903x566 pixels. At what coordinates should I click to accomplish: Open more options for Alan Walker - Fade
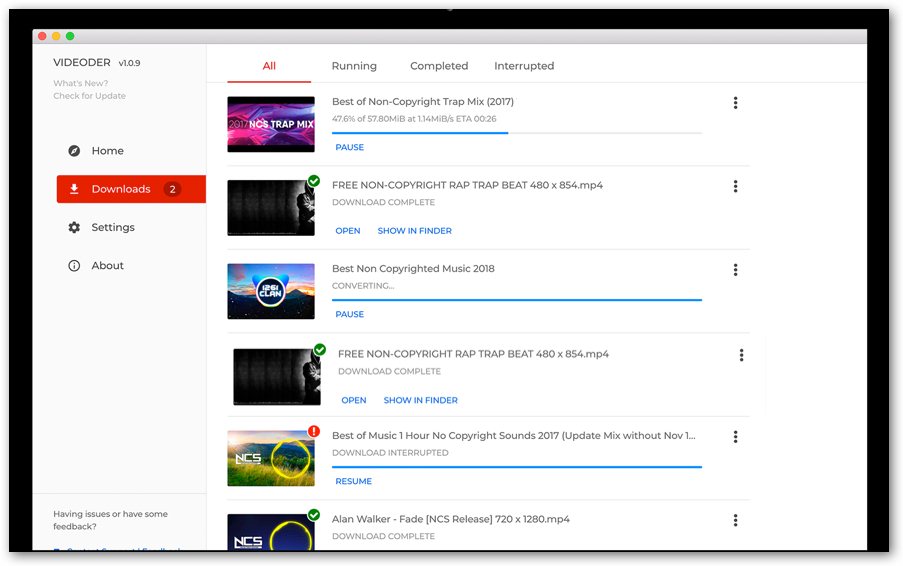coord(735,521)
